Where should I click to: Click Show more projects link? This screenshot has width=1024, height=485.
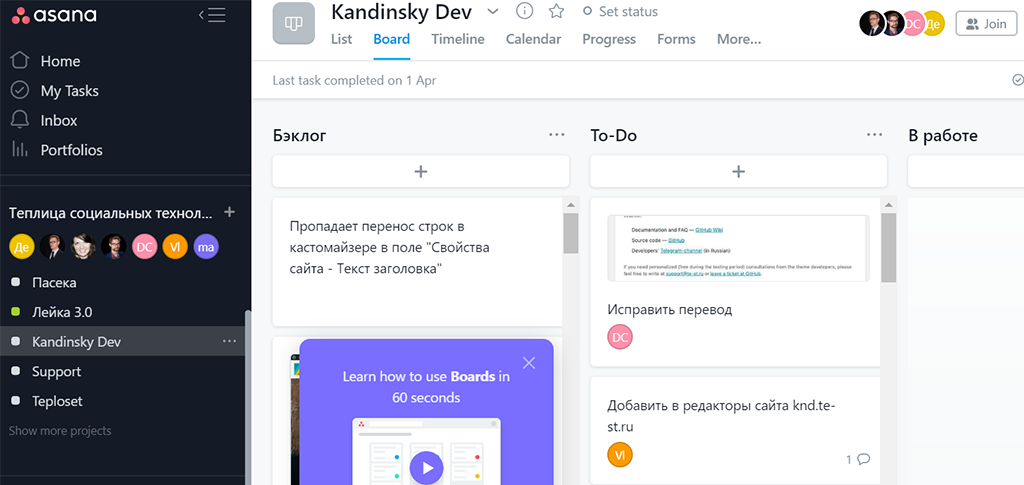(x=60, y=431)
